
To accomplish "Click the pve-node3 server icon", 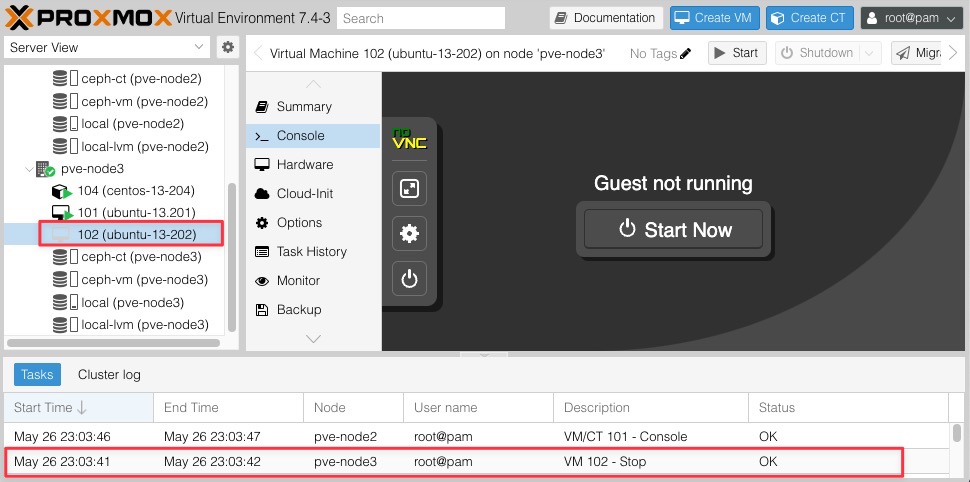I will coord(45,168).
